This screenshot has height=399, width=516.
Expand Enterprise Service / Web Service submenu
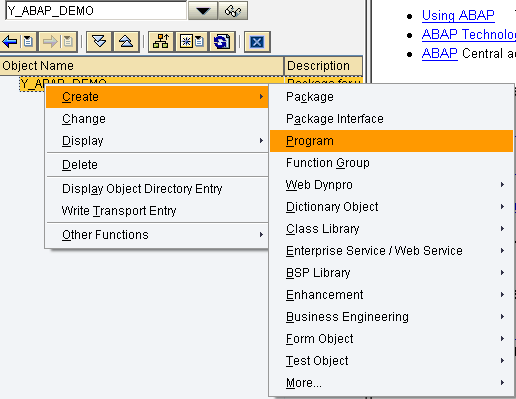(x=391, y=251)
